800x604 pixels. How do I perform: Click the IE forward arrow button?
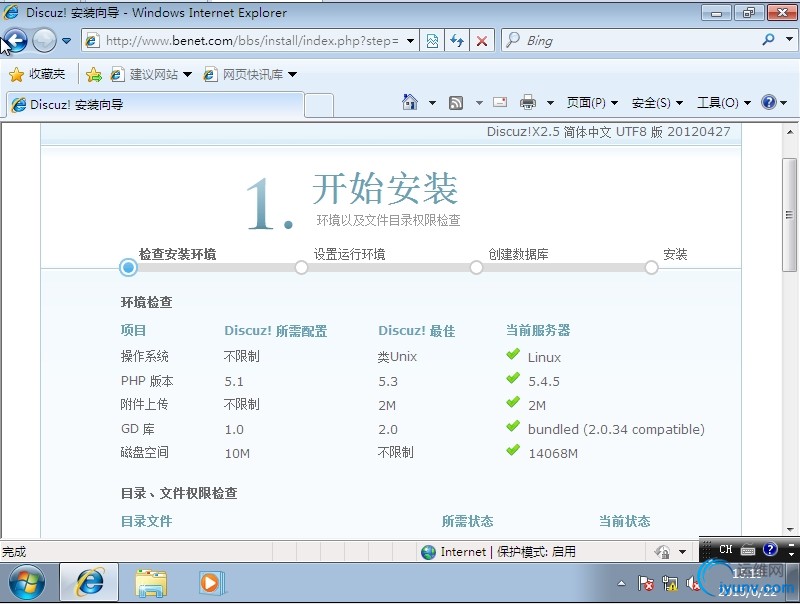(x=44, y=40)
